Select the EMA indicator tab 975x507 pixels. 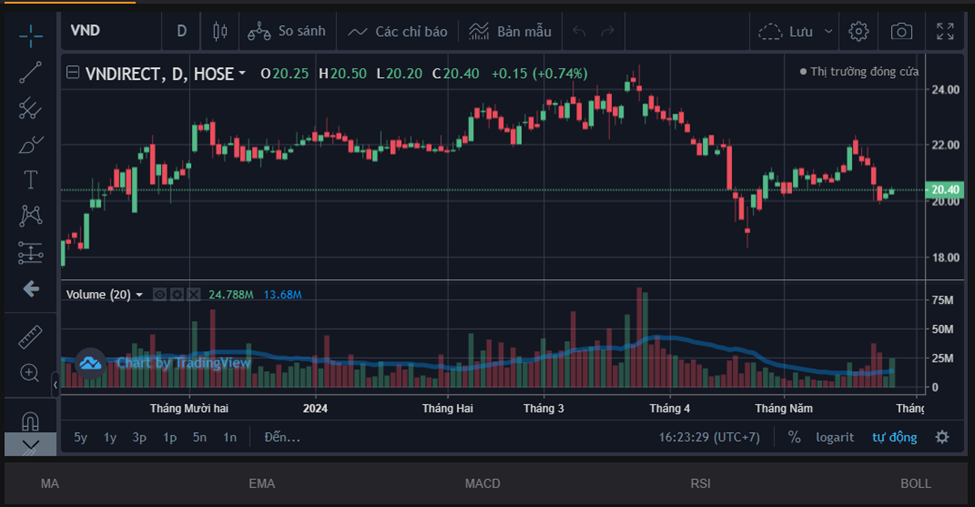262,483
